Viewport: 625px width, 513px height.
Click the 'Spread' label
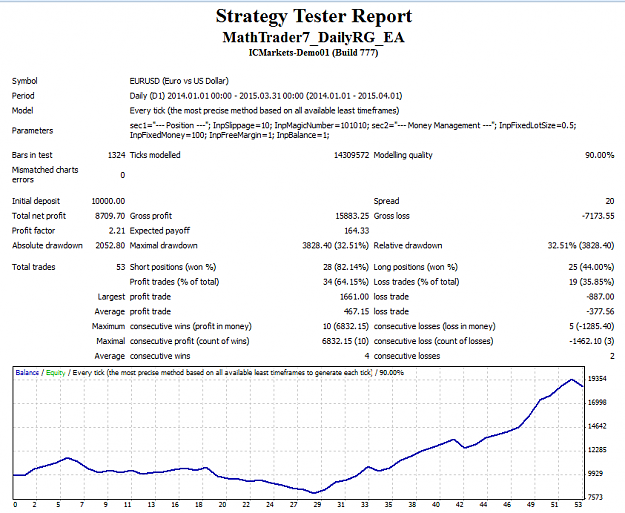tap(386, 201)
